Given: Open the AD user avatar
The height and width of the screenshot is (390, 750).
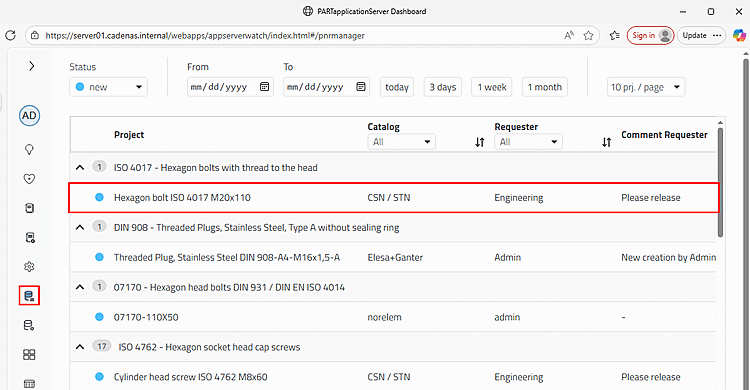Looking at the screenshot, I should tap(29, 116).
